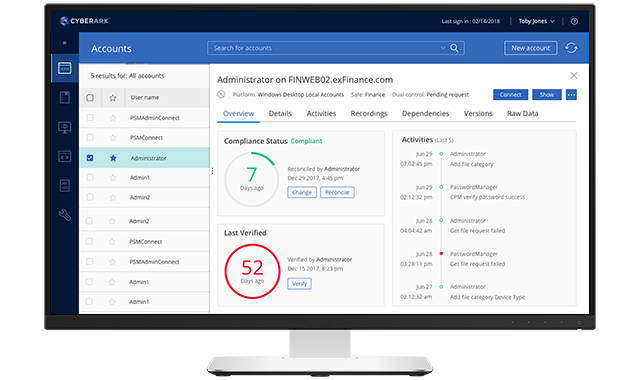Click into the Search for accounts field
The height and width of the screenshot is (380, 640).
click(x=324, y=48)
